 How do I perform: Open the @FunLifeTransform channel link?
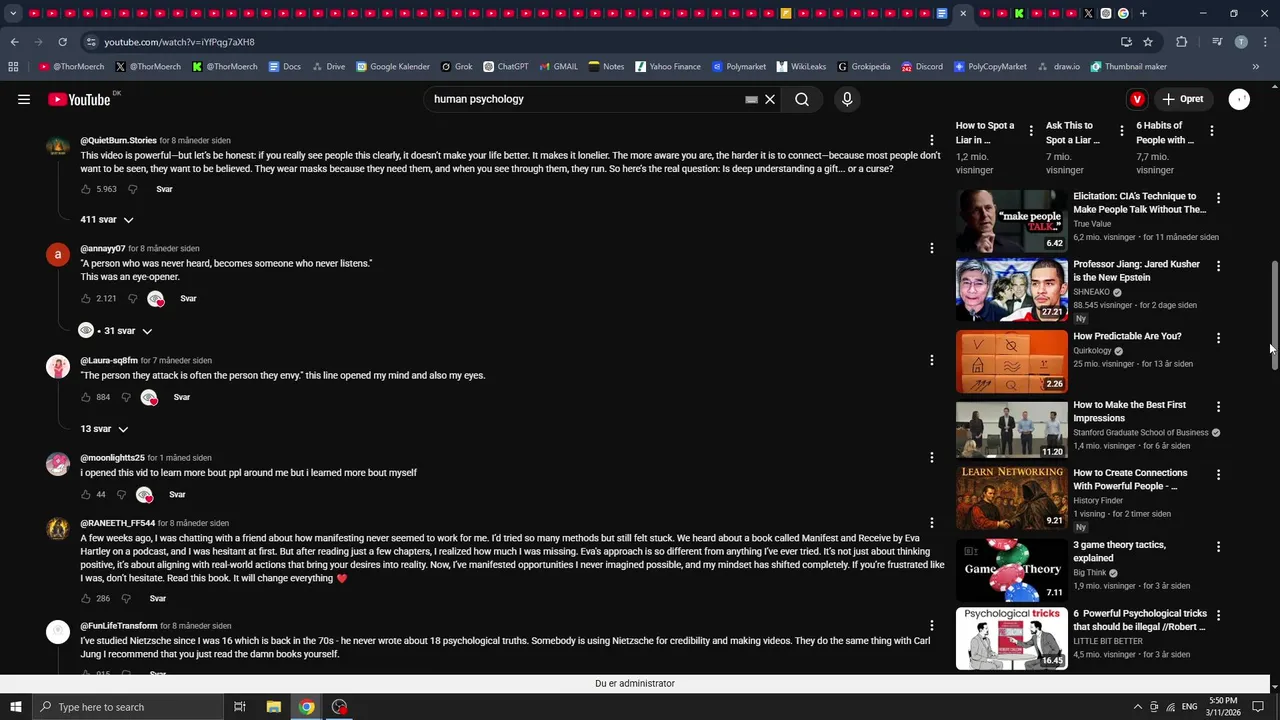click(x=119, y=626)
